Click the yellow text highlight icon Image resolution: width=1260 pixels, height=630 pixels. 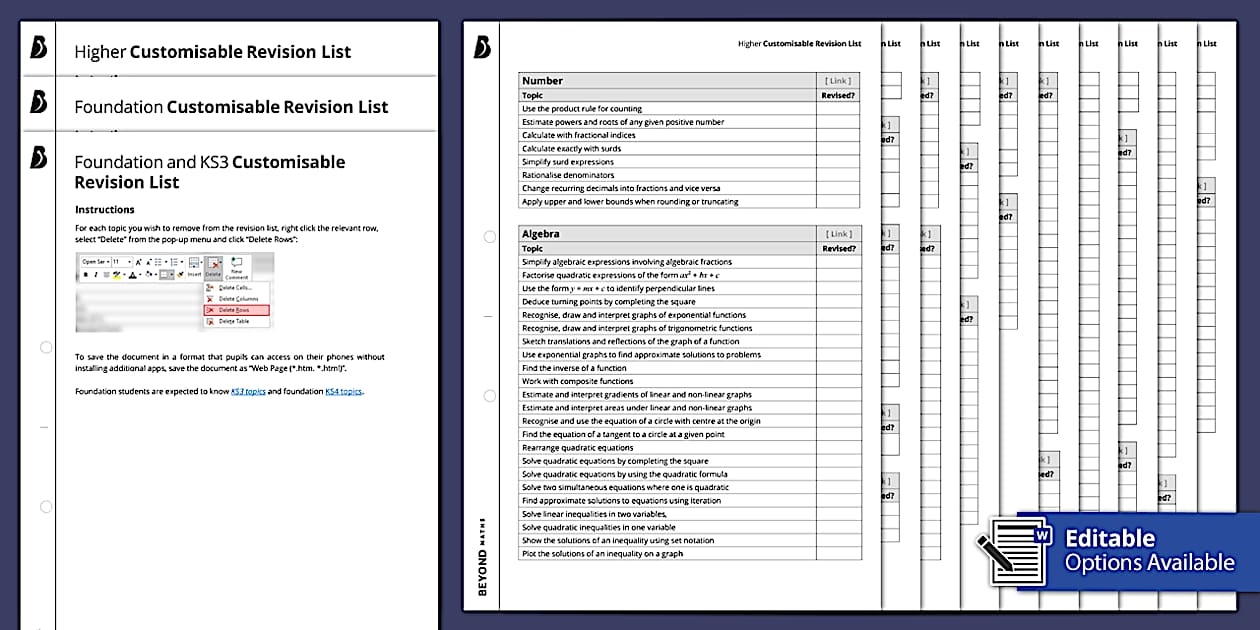[x=117, y=275]
